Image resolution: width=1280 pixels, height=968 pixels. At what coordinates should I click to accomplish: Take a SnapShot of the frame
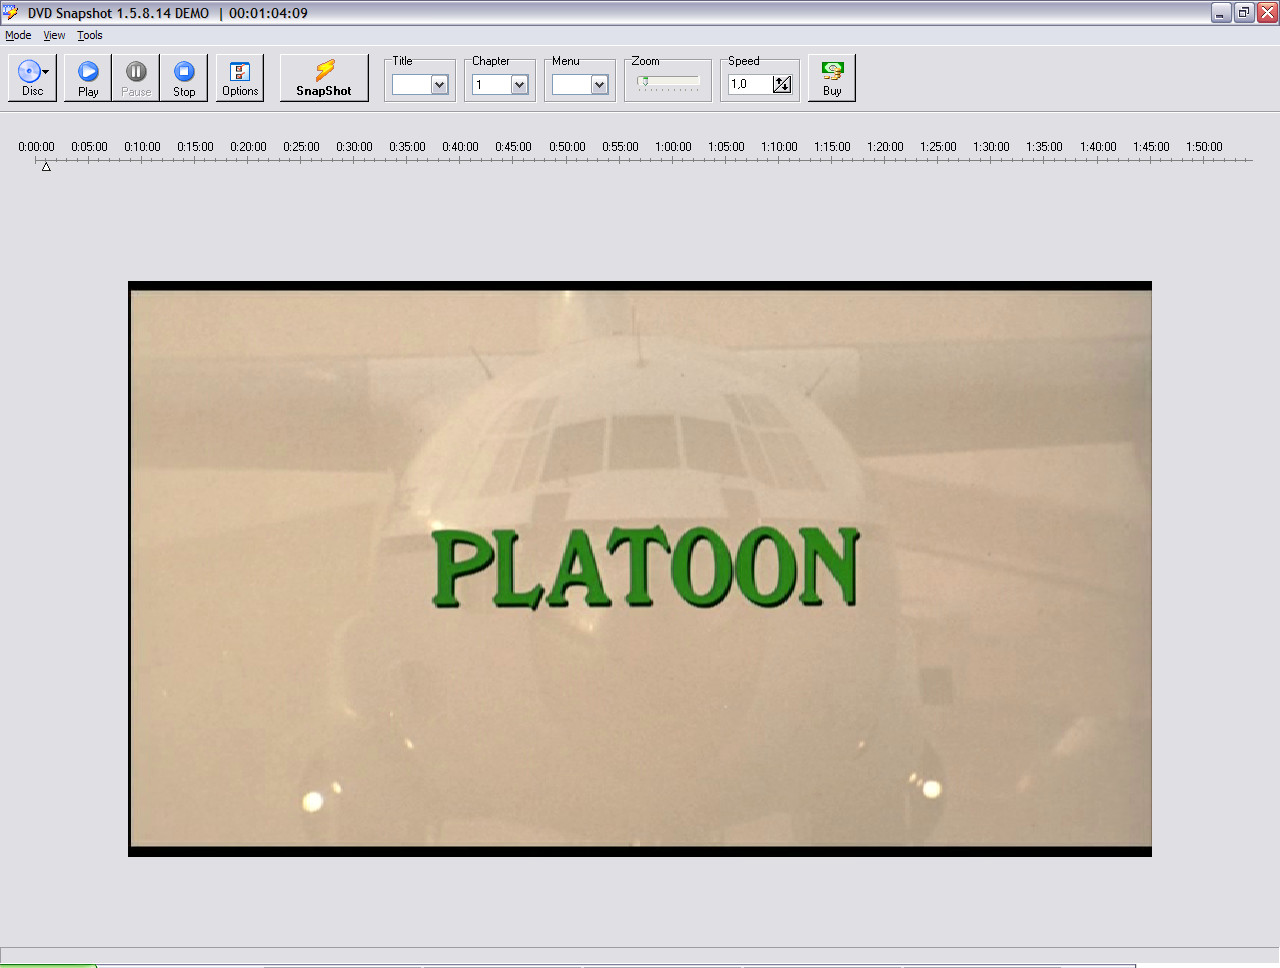point(324,78)
